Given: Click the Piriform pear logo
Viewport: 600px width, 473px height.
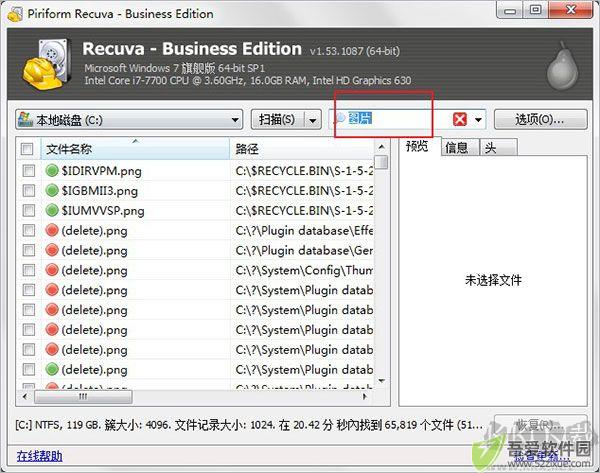Looking at the screenshot, I should [562, 66].
